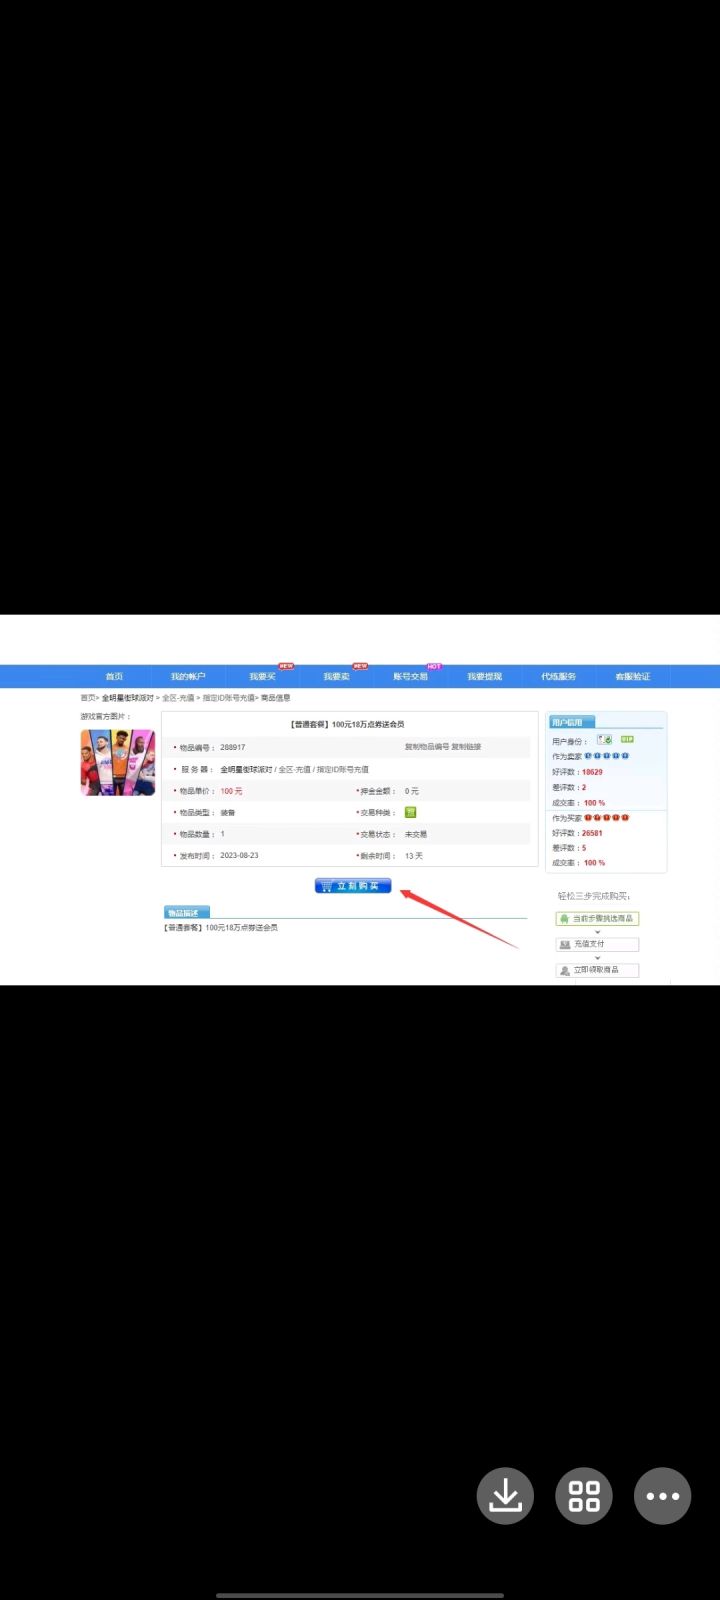Open the 代练服务 navigation tab

558,677
